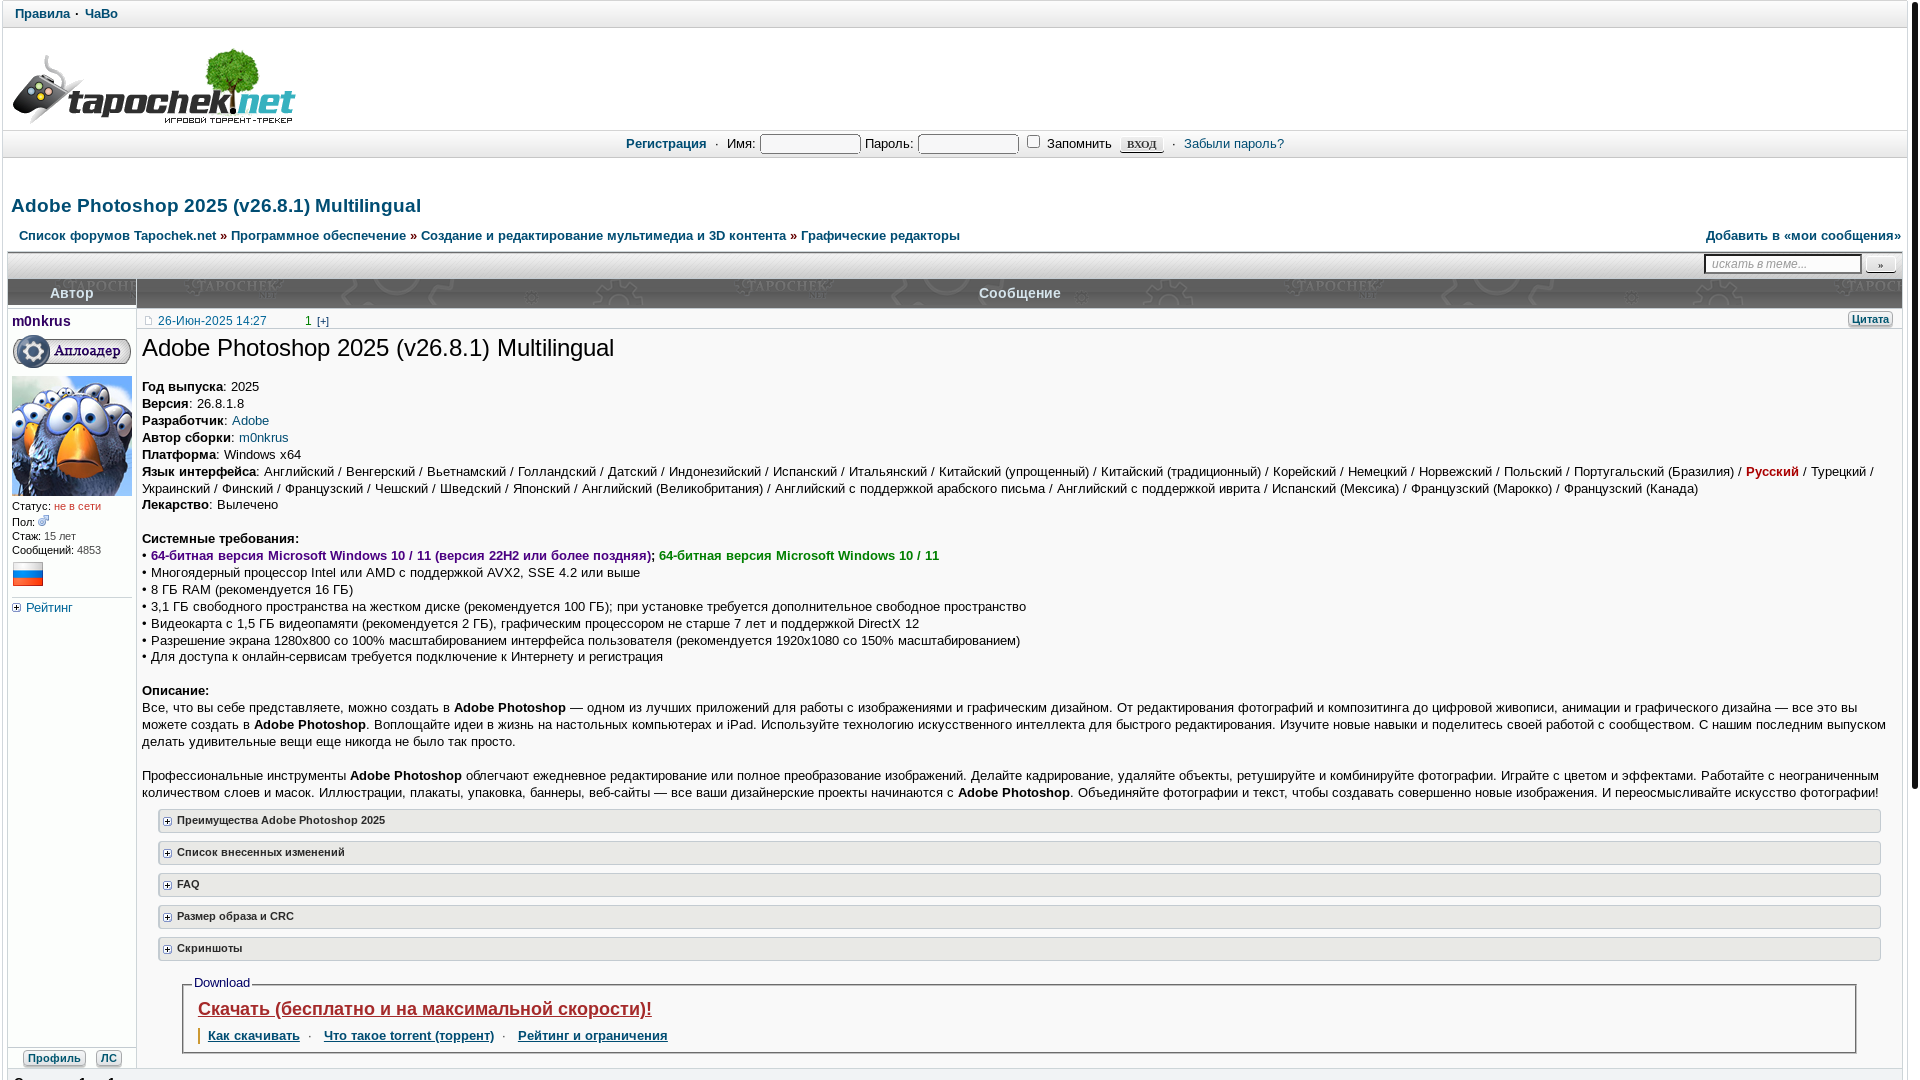Open the Adobe developer link

click(250, 421)
